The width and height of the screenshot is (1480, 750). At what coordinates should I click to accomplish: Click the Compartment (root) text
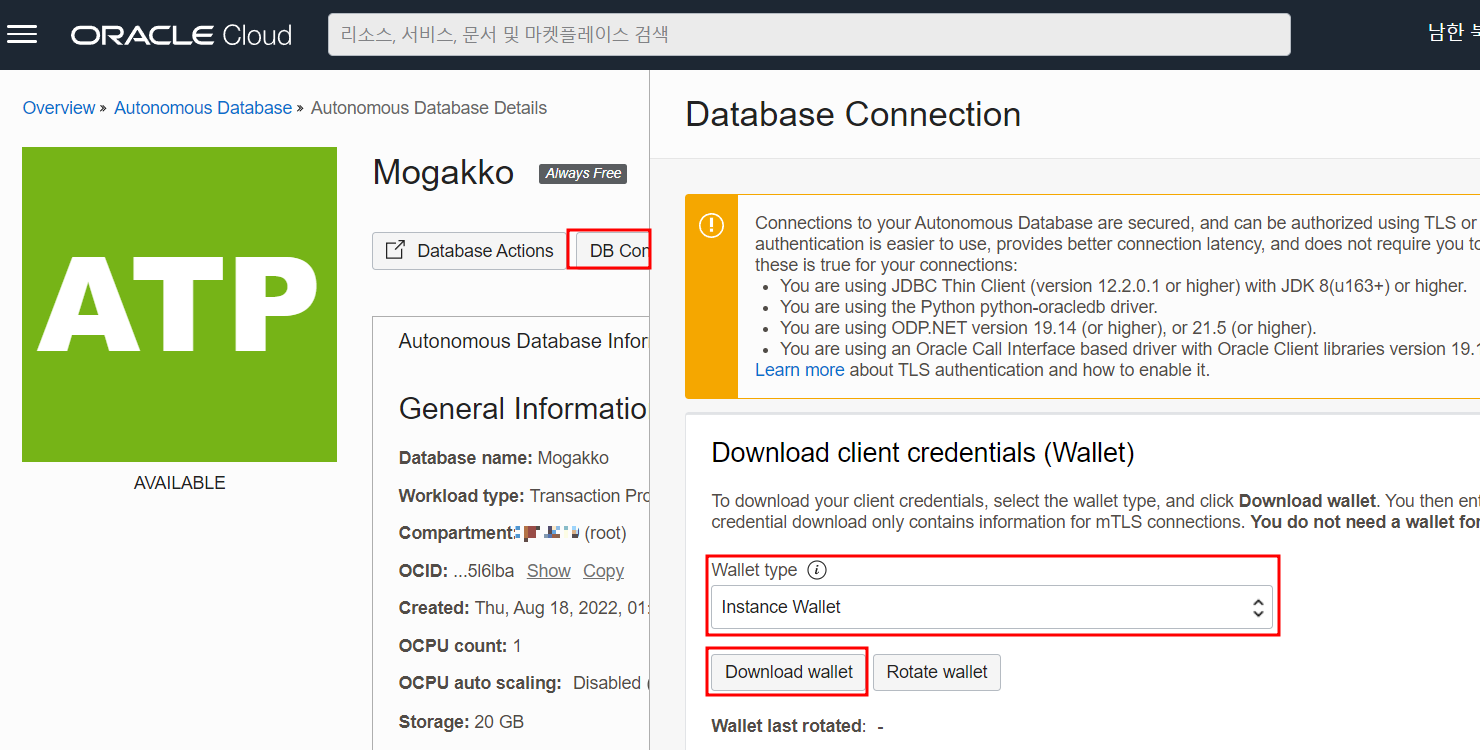pos(513,533)
